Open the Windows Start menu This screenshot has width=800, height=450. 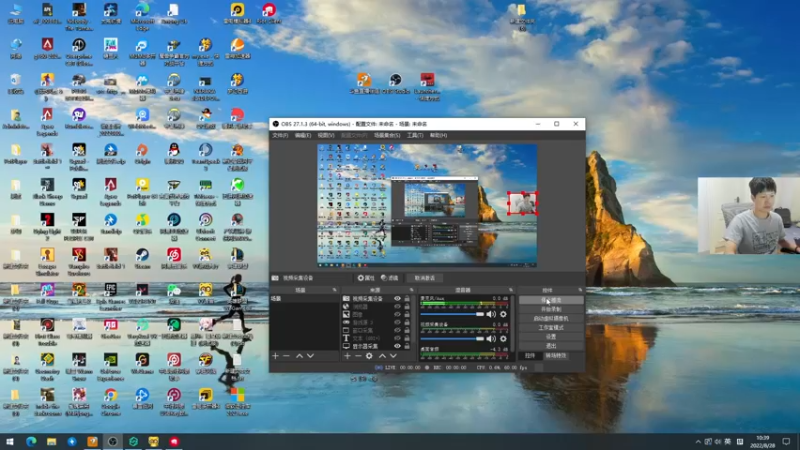[10, 441]
